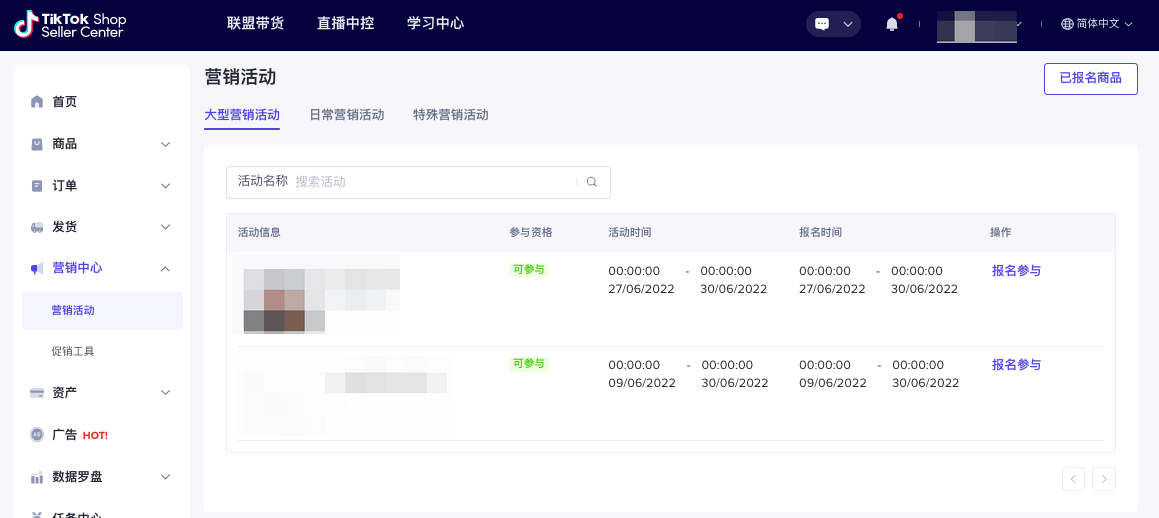Click the 营销中心 megaphone icon
This screenshot has width=1159, height=518.
click(x=37, y=268)
